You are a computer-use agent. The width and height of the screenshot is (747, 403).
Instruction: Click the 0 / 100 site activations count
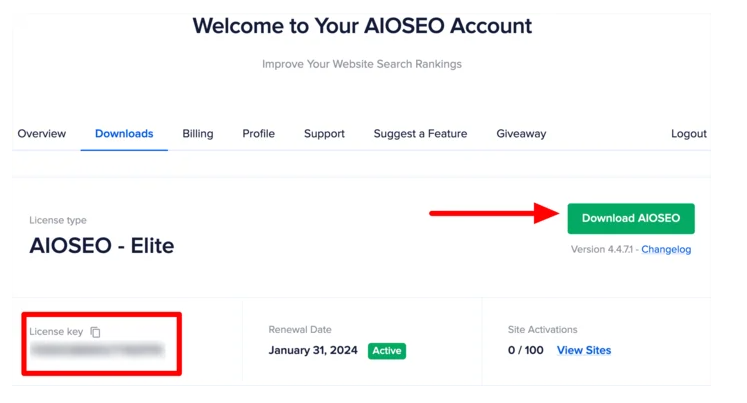pos(526,350)
